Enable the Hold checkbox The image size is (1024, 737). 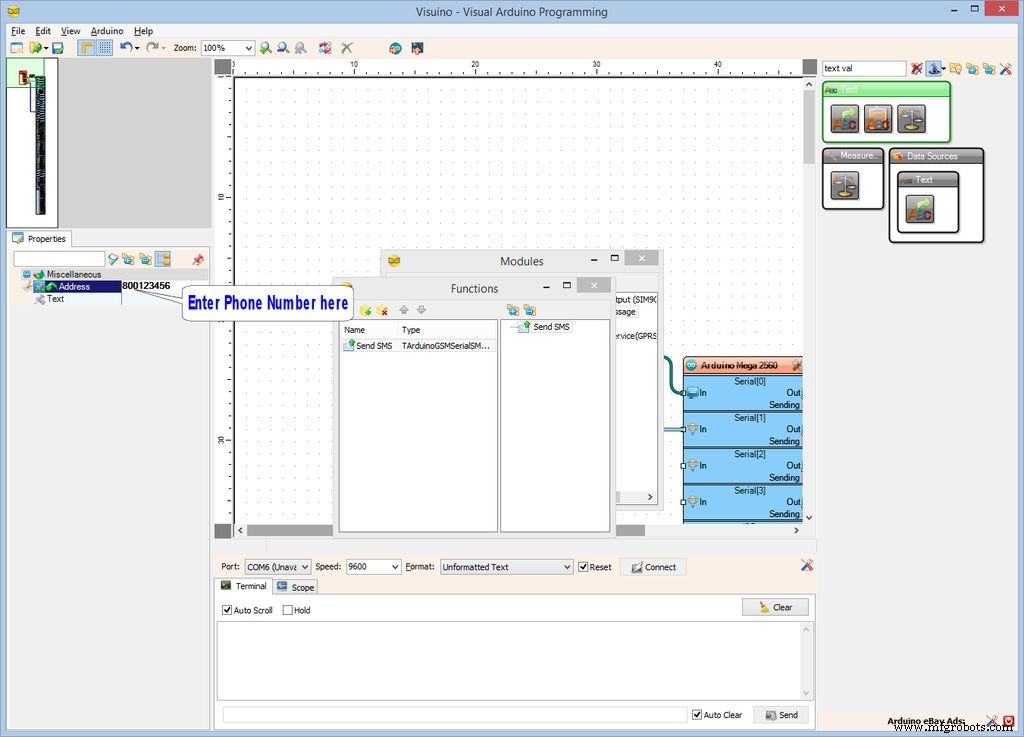(x=288, y=610)
